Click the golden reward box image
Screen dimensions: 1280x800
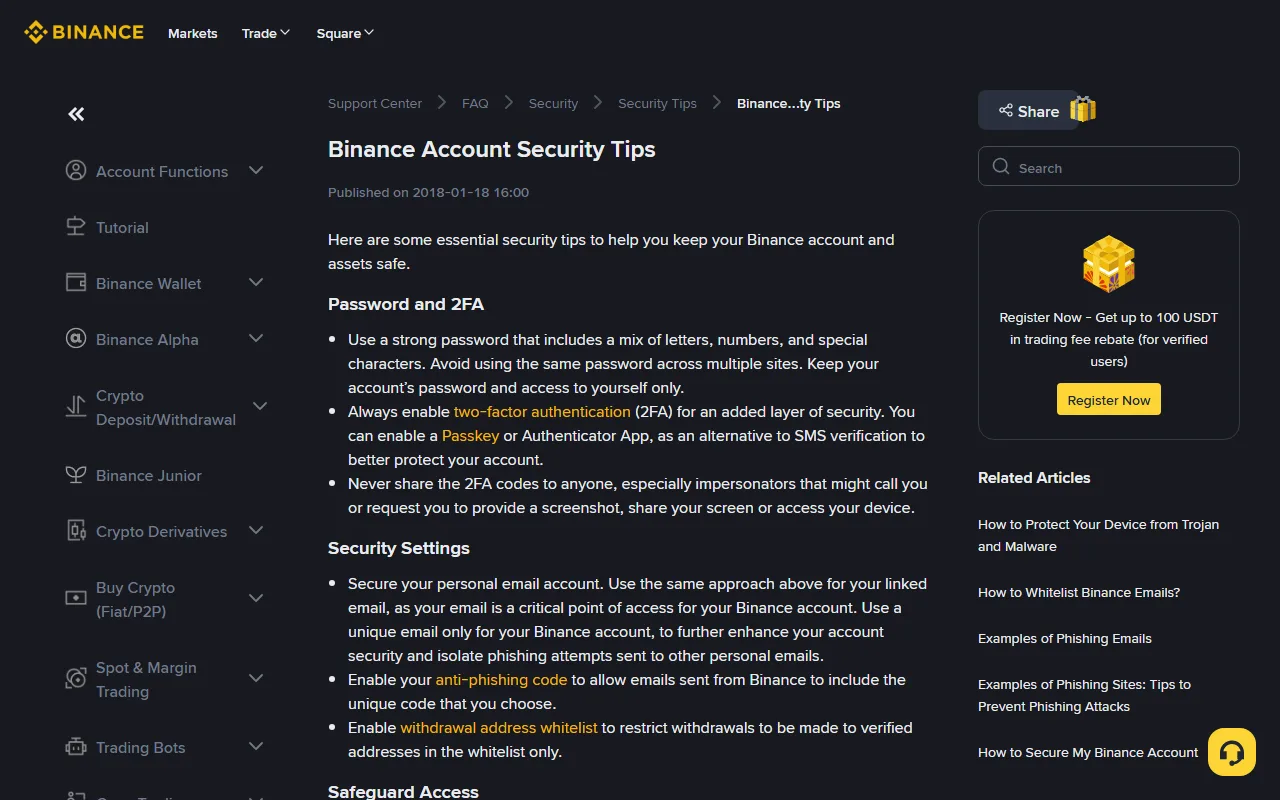point(1109,264)
